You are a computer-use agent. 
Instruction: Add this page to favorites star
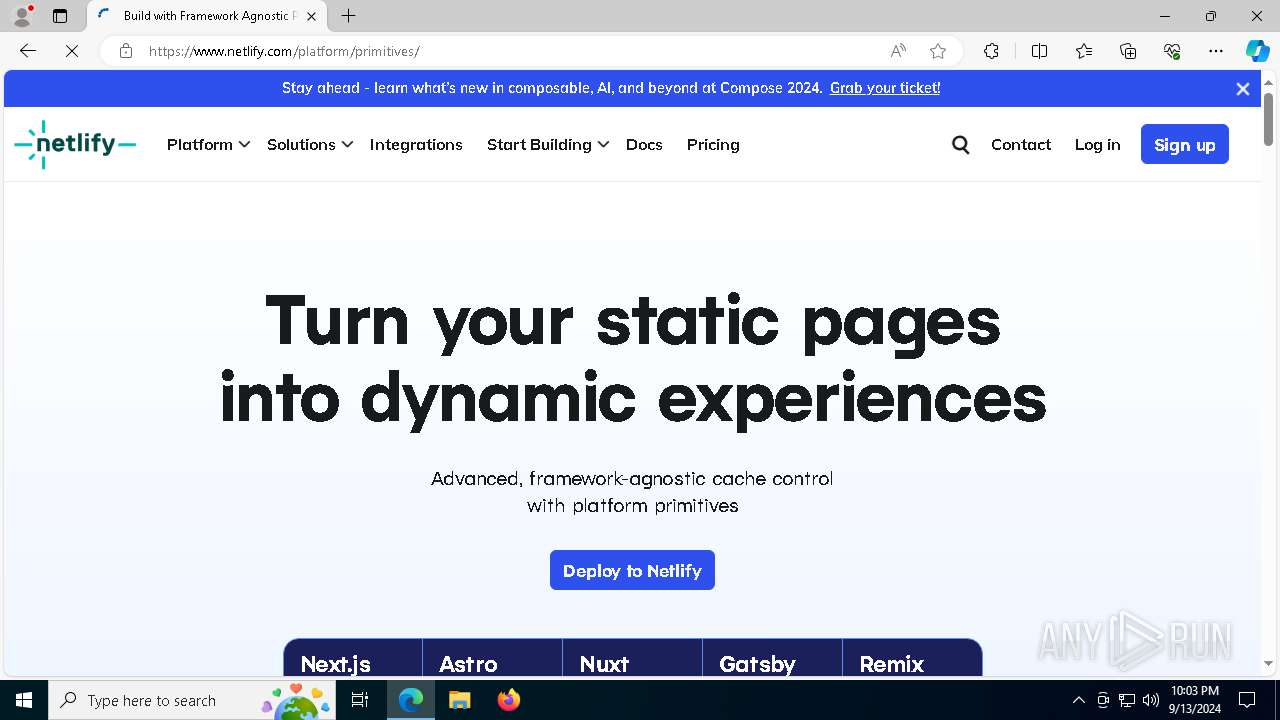click(x=937, y=51)
